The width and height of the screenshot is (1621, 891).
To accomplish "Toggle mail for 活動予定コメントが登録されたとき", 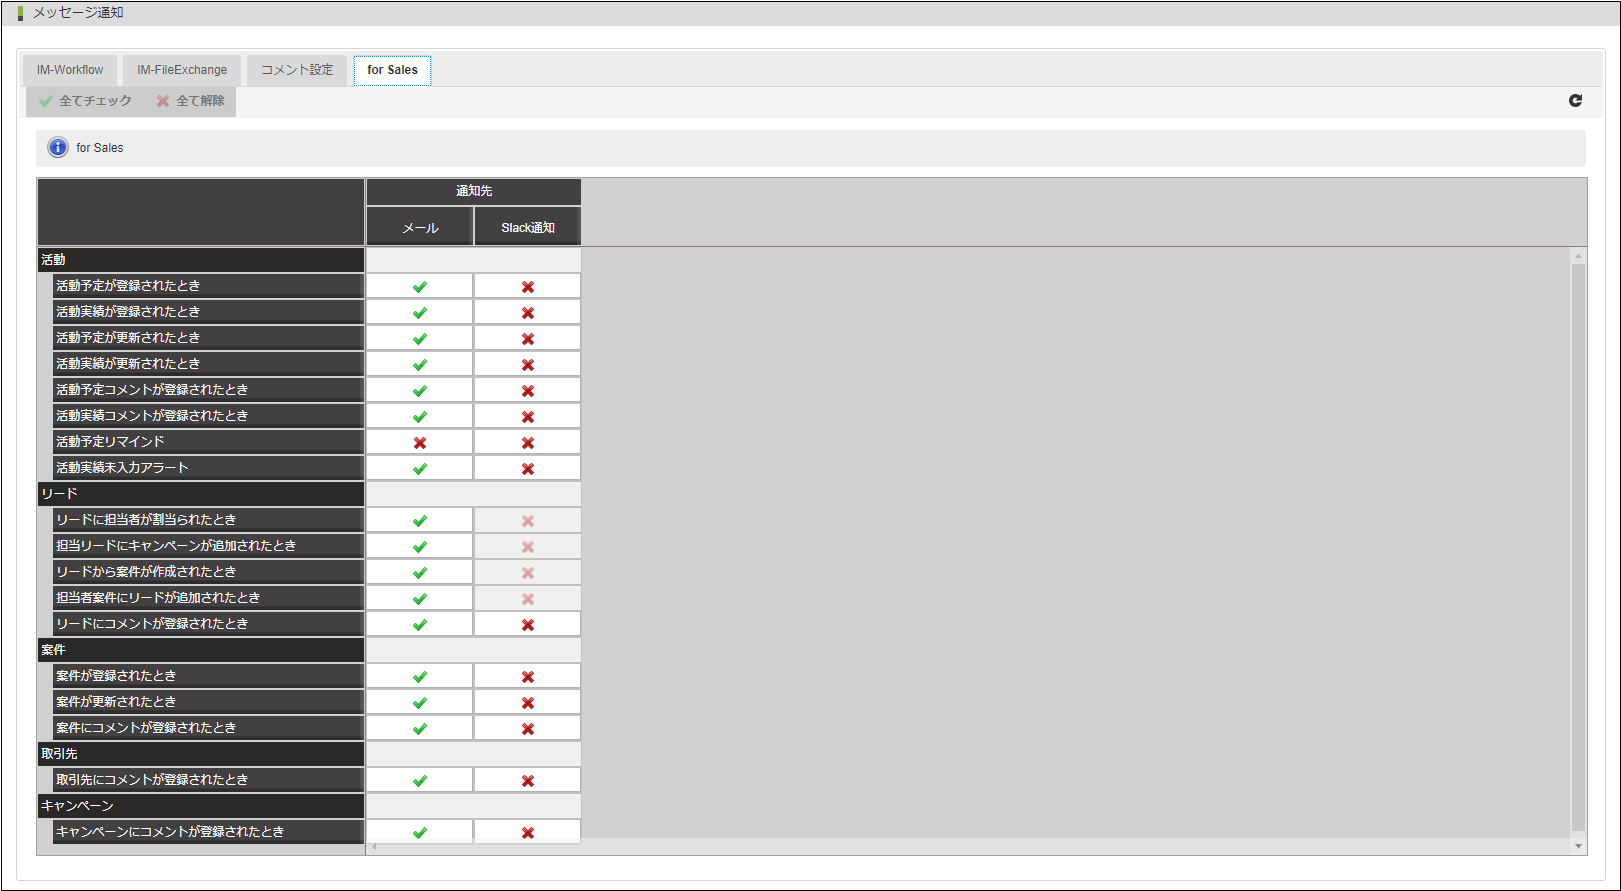I will tap(420, 390).
